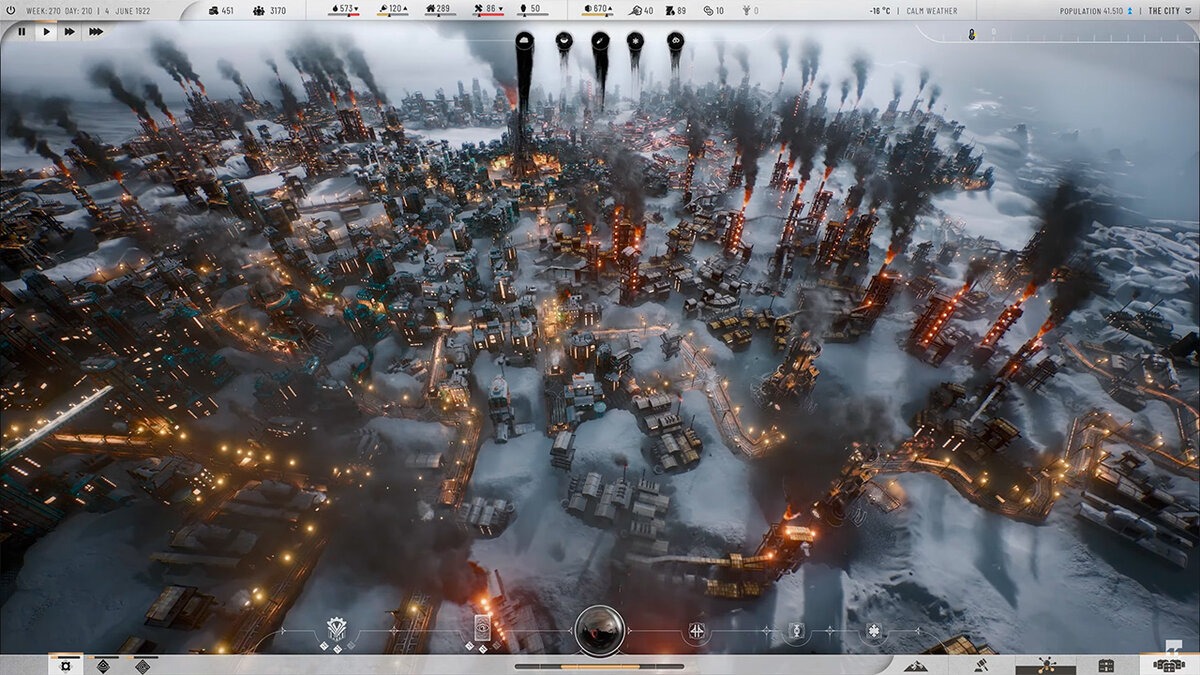View the greyed resource counter showing 0

pyautogui.click(x=748, y=10)
